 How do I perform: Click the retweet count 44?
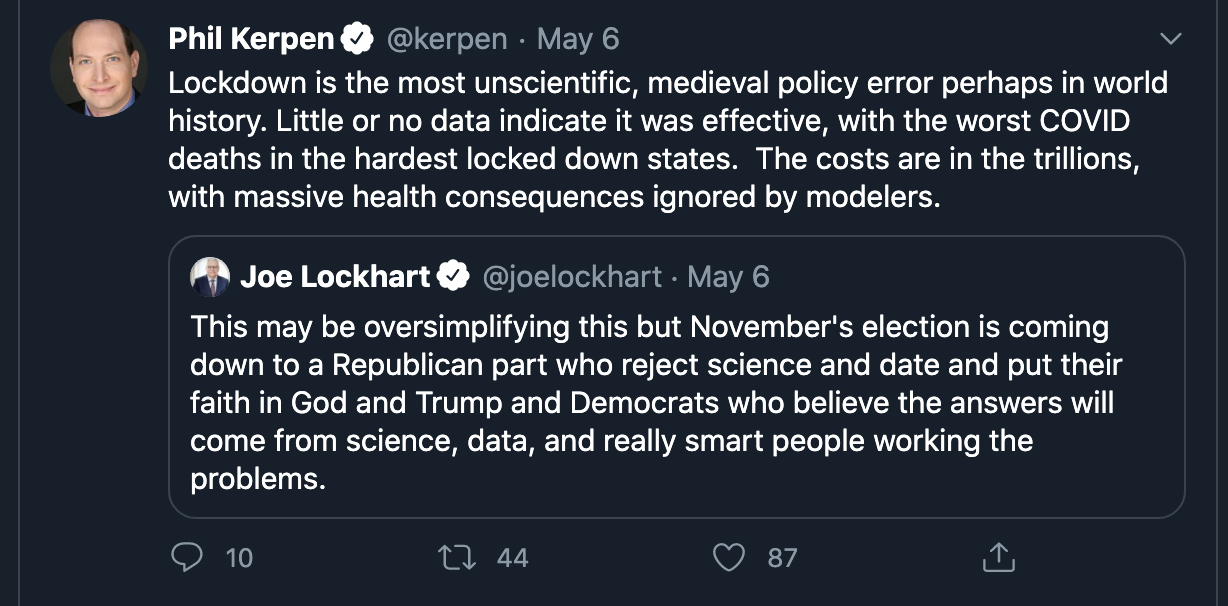pyautogui.click(x=512, y=558)
